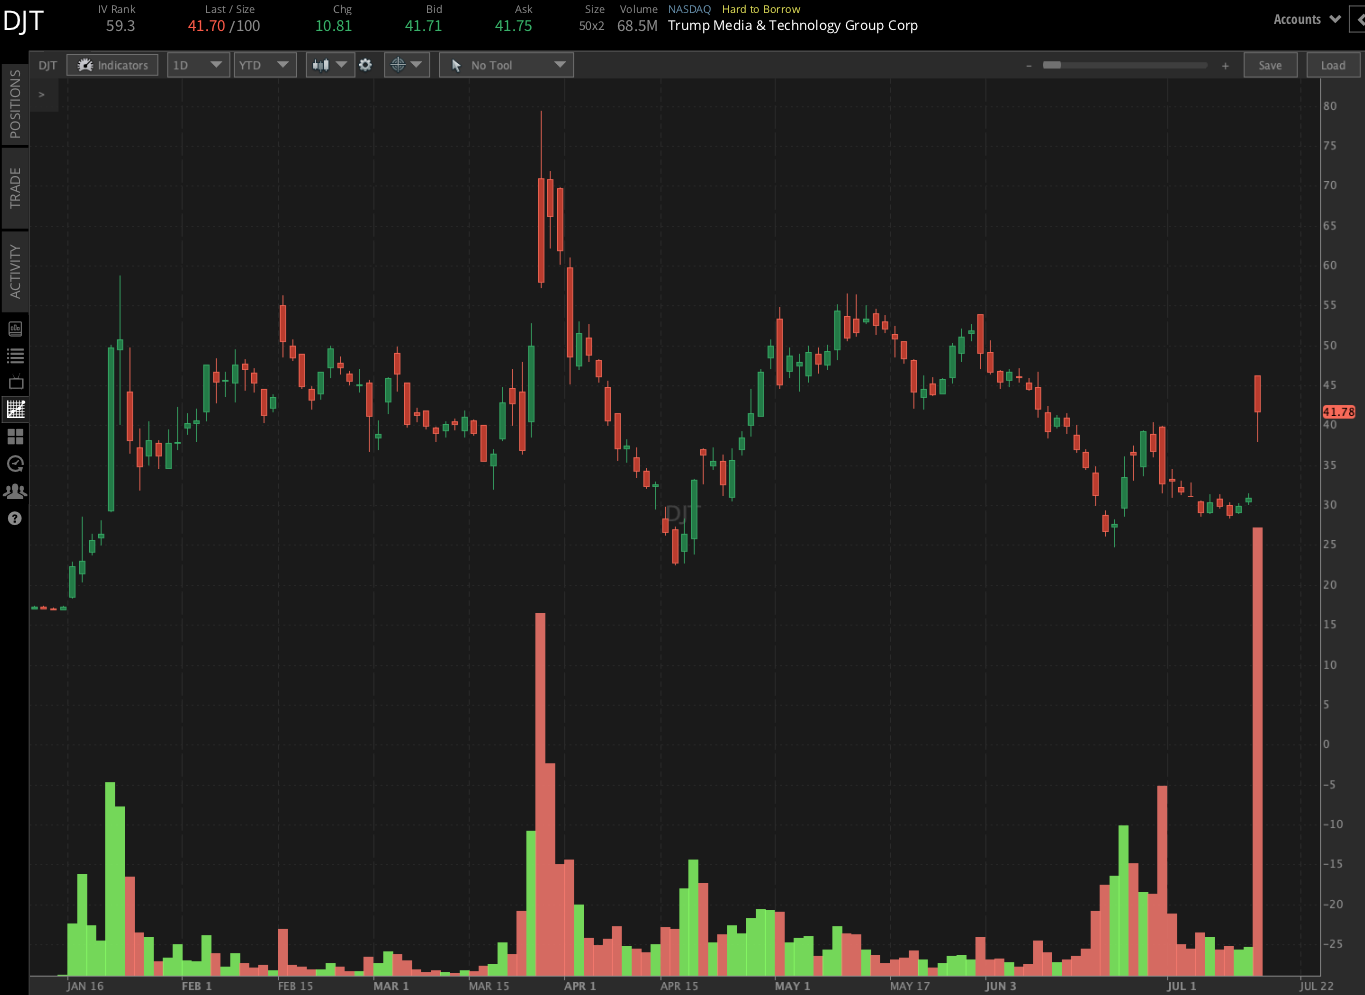Save the current chart layout
Viewport: 1365px width, 995px height.
(1270, 64)
